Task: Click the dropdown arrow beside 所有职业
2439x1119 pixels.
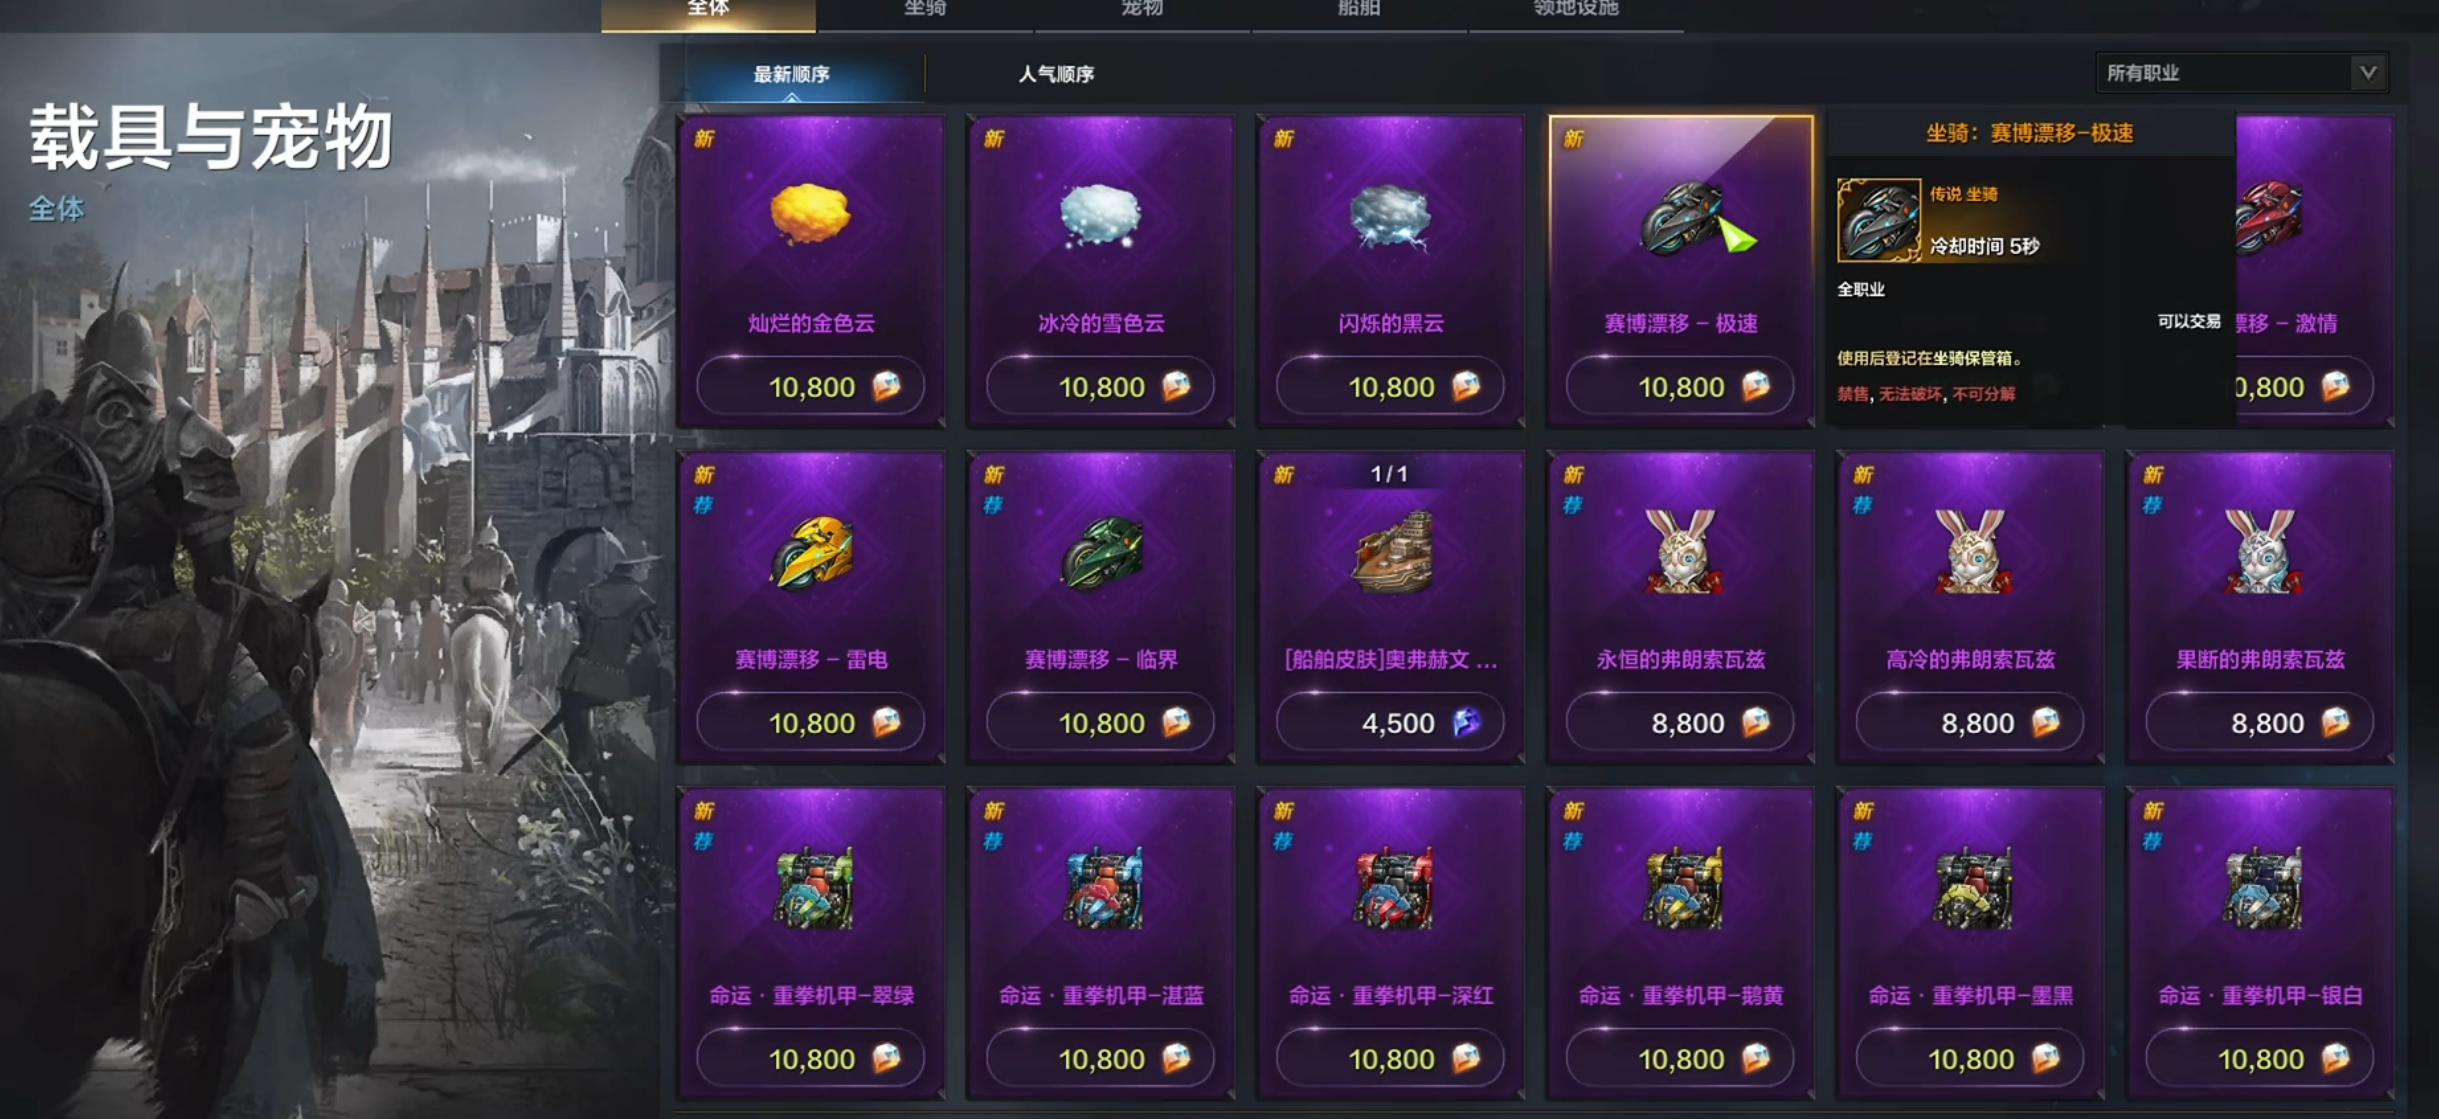Action: click(2368, 73)
